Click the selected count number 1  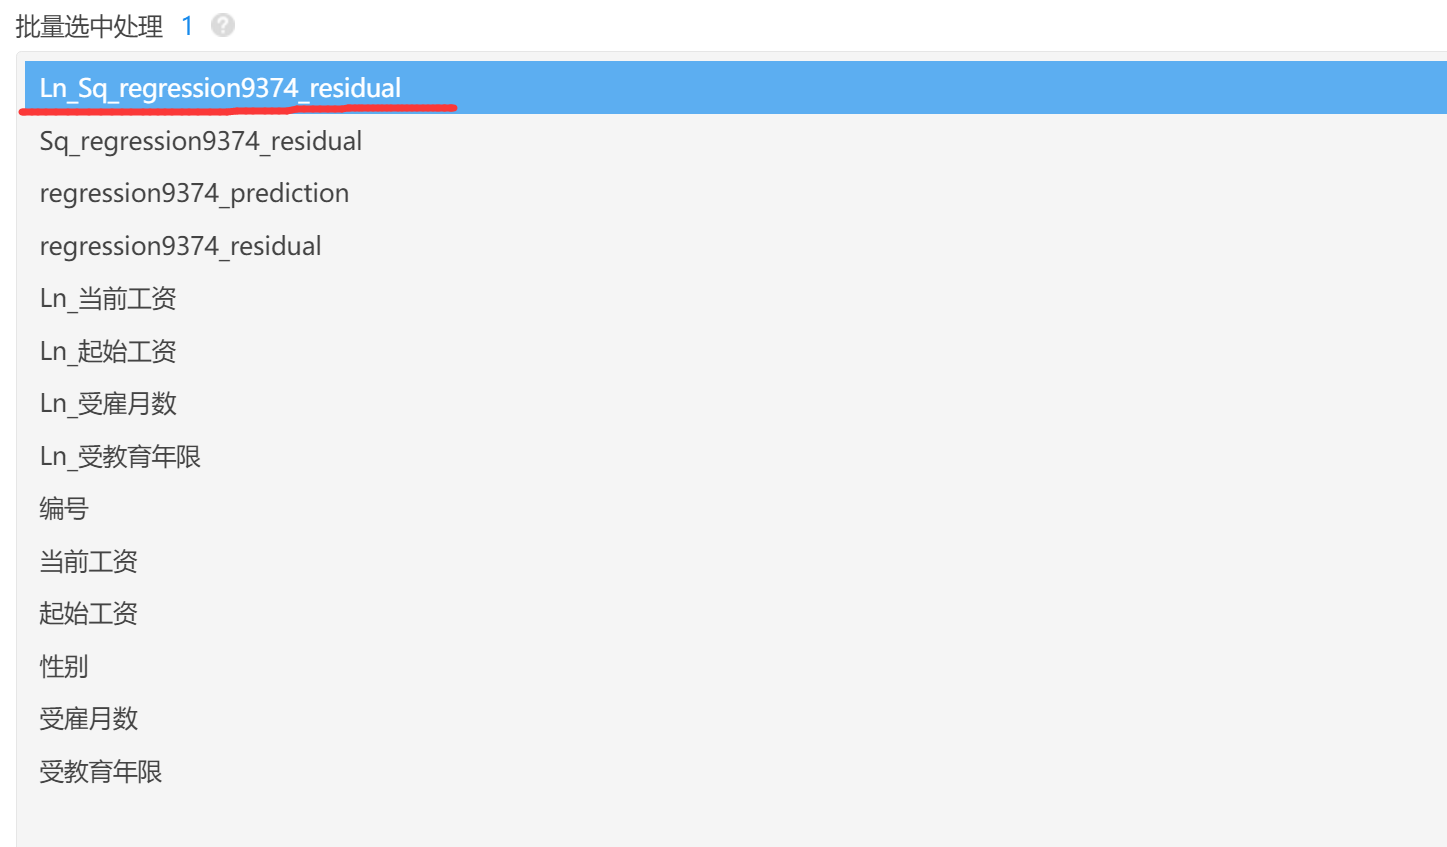coord(187,26)
